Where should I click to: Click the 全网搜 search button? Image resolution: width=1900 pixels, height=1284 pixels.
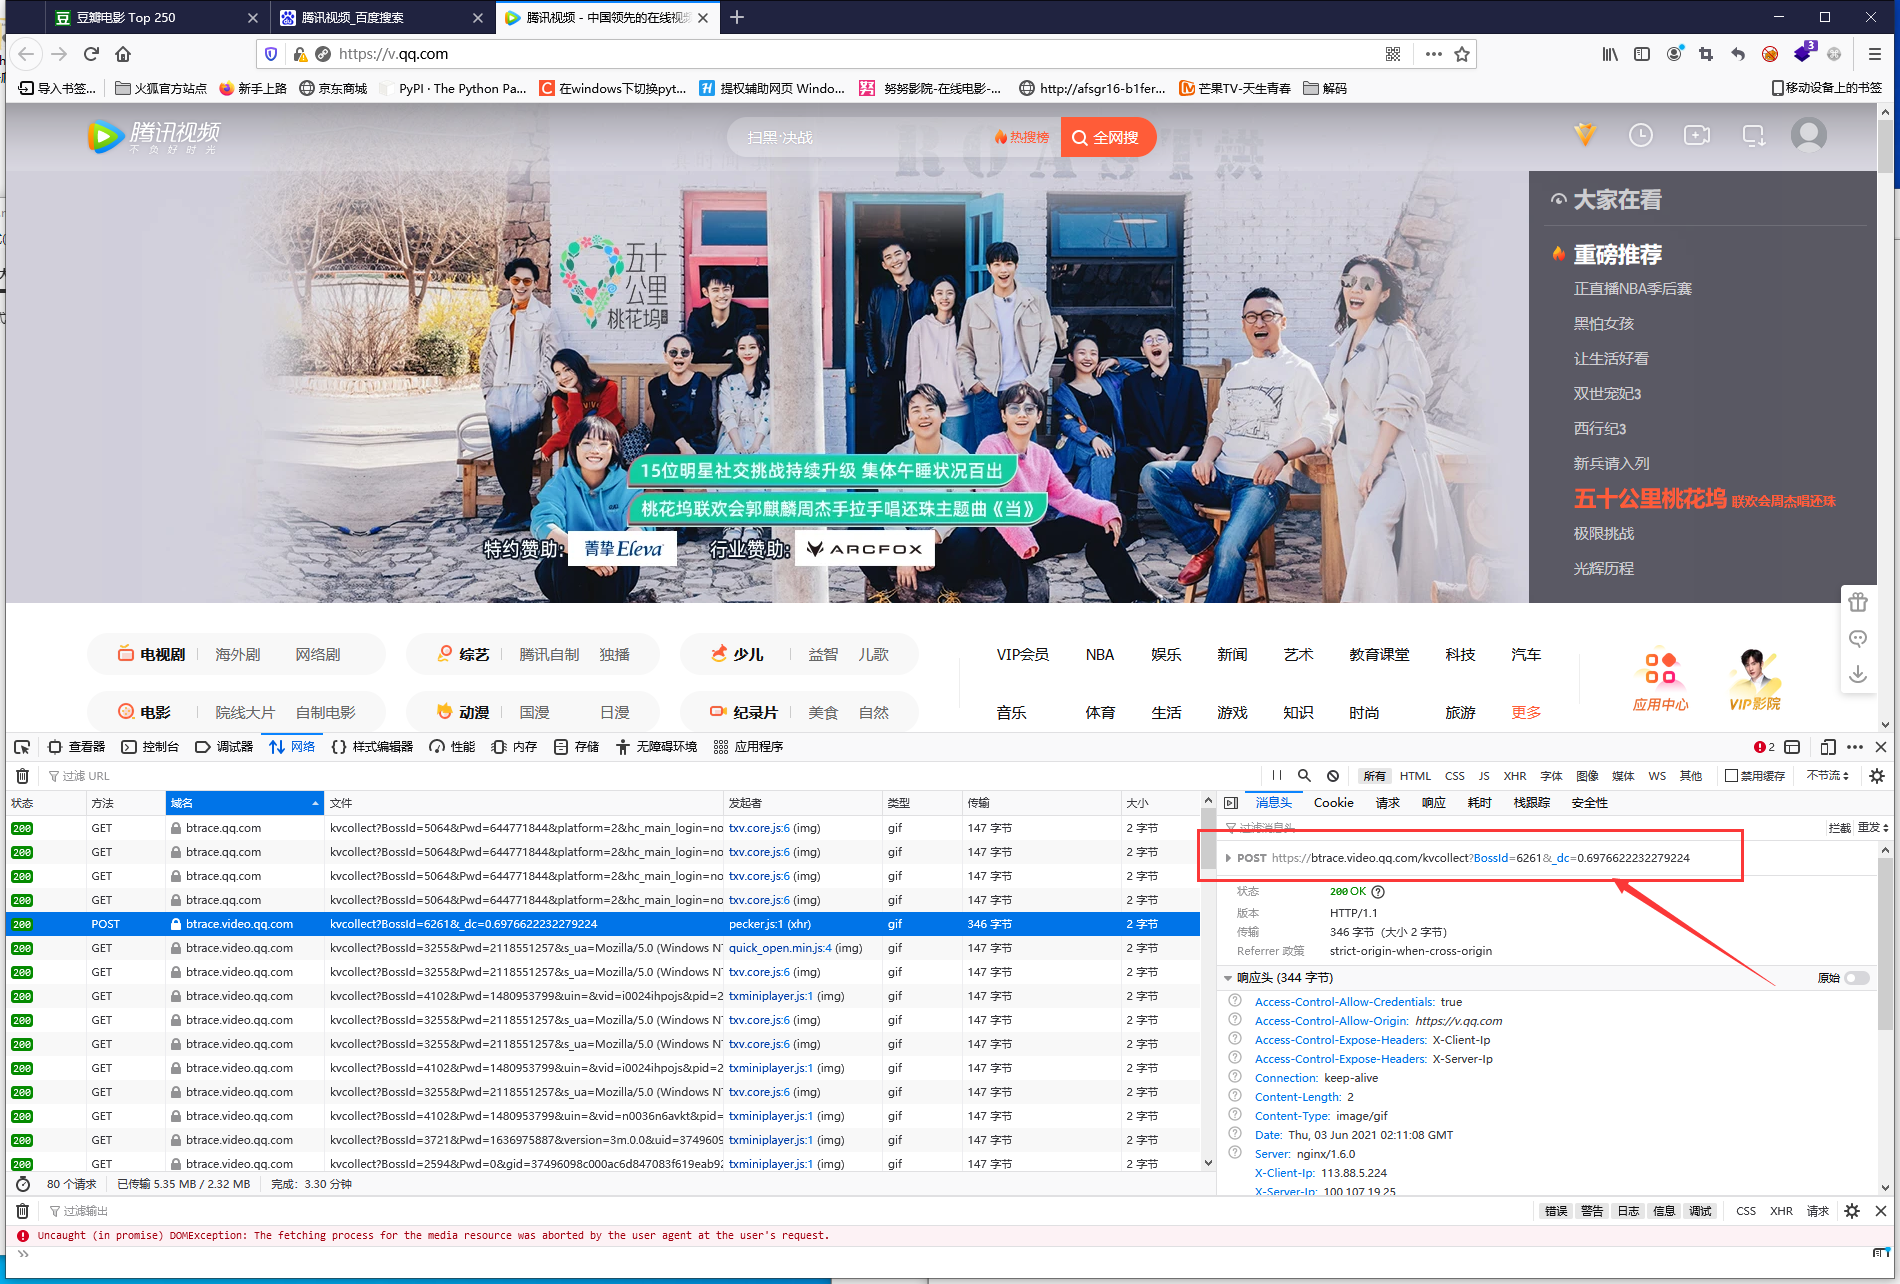(x=1107, y=137)
